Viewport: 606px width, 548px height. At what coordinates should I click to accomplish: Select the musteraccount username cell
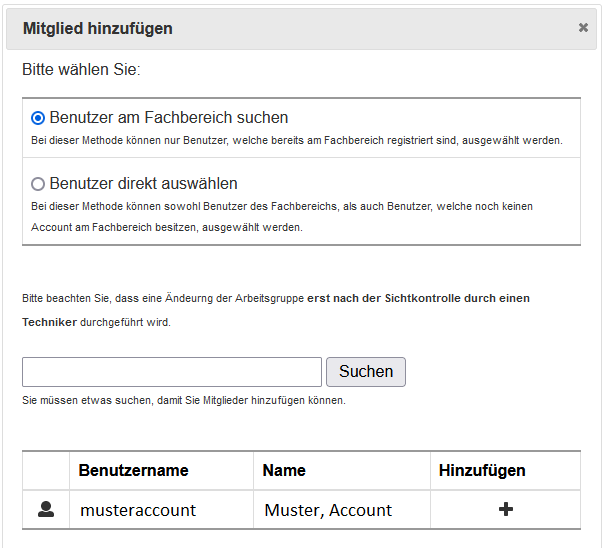[138, 510]
